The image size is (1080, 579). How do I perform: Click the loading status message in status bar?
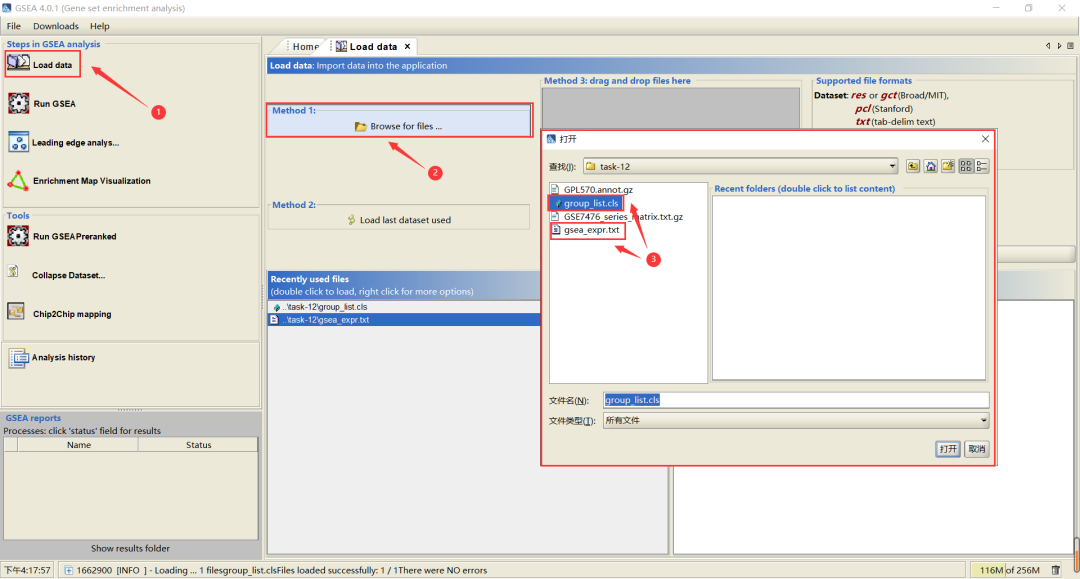tap(282, 570)
